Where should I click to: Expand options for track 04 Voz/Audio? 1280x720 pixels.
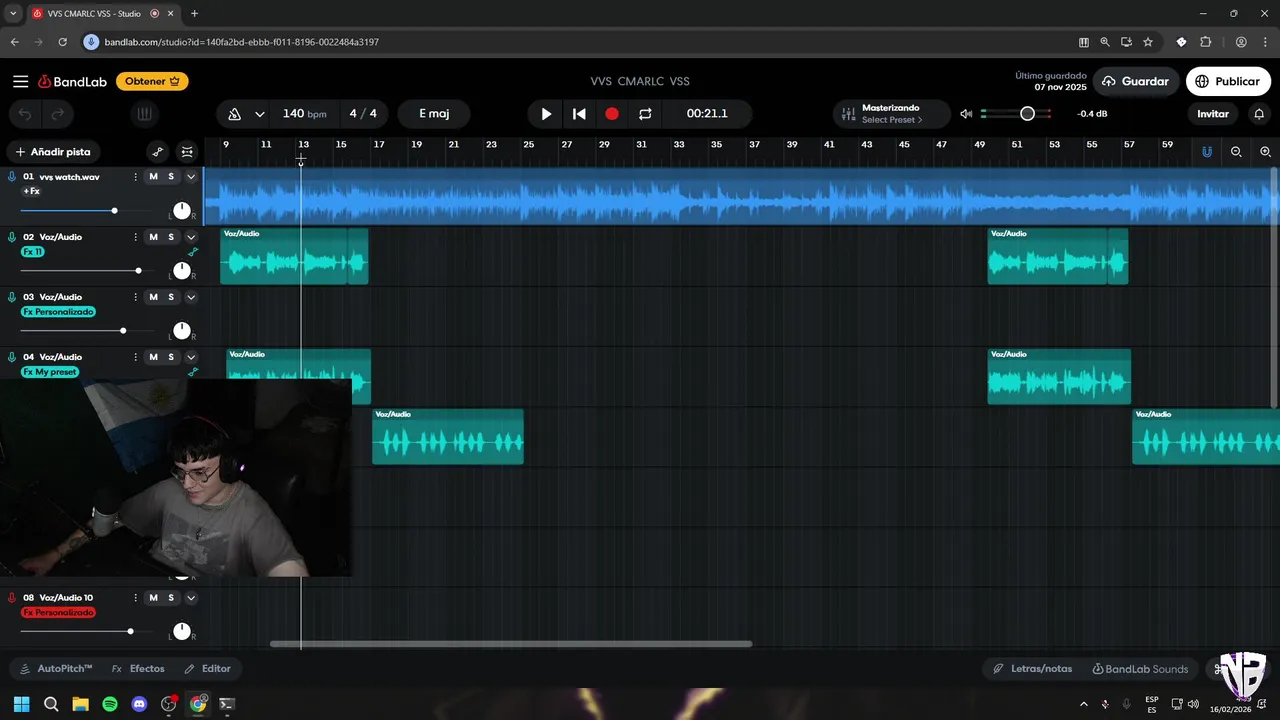191,357
